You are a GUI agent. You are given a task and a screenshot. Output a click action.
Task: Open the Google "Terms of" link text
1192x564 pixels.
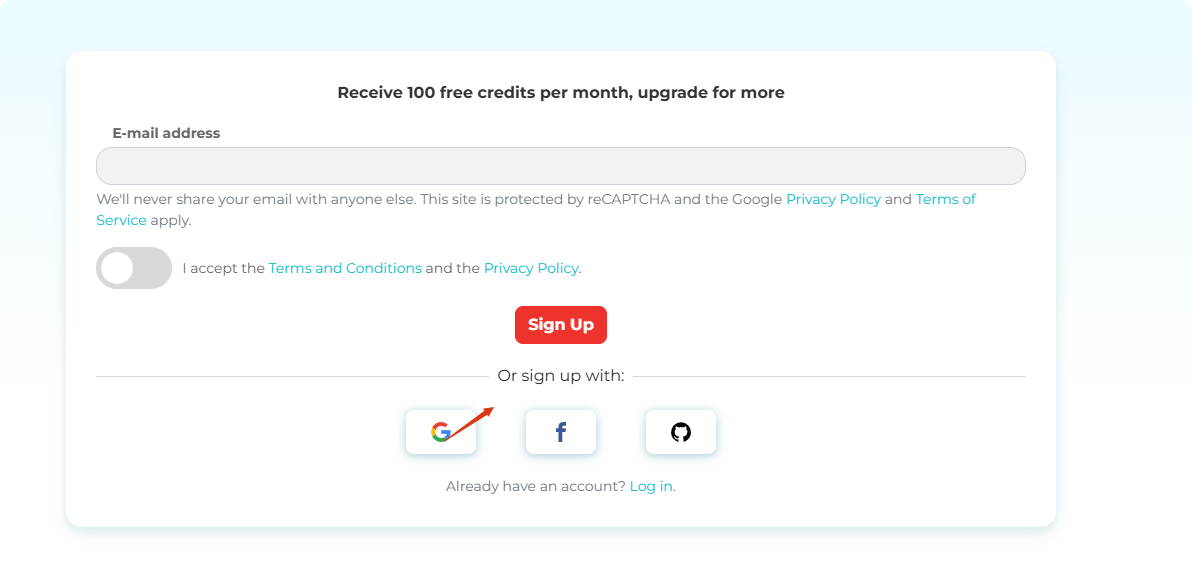pyautogui.click(x=946, y=199)
